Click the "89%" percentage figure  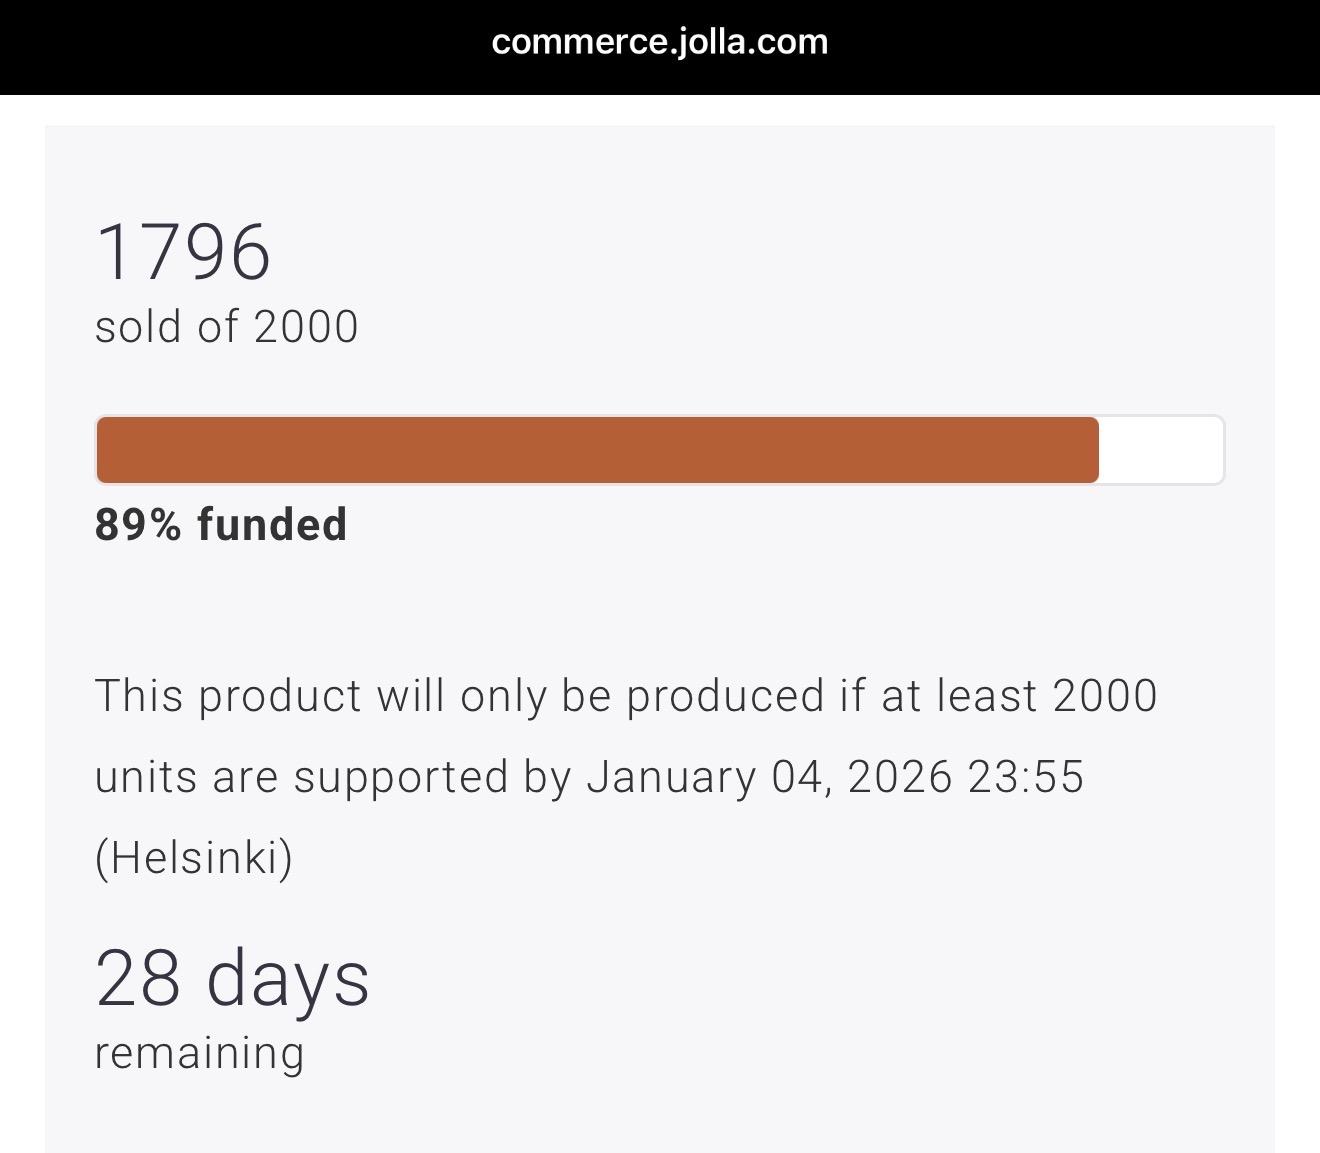coord(138,525)
